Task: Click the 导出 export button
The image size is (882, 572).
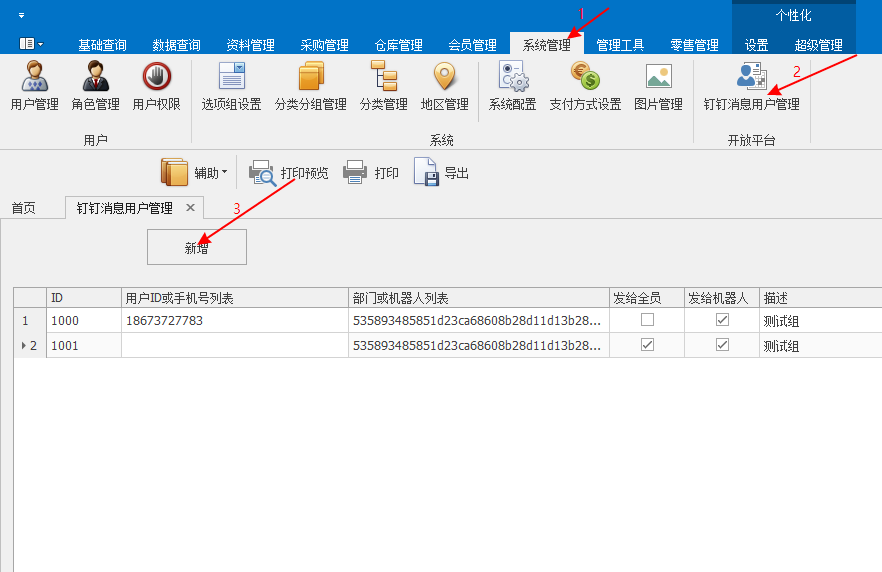Action: pyautogui.click(x=441, y=173)
